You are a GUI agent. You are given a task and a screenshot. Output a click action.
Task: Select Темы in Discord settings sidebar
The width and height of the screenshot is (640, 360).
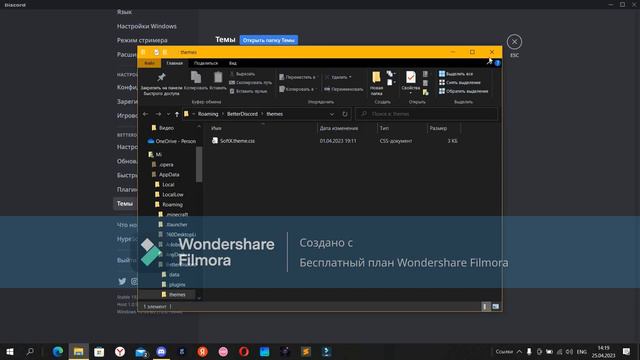tap(125, 203)
